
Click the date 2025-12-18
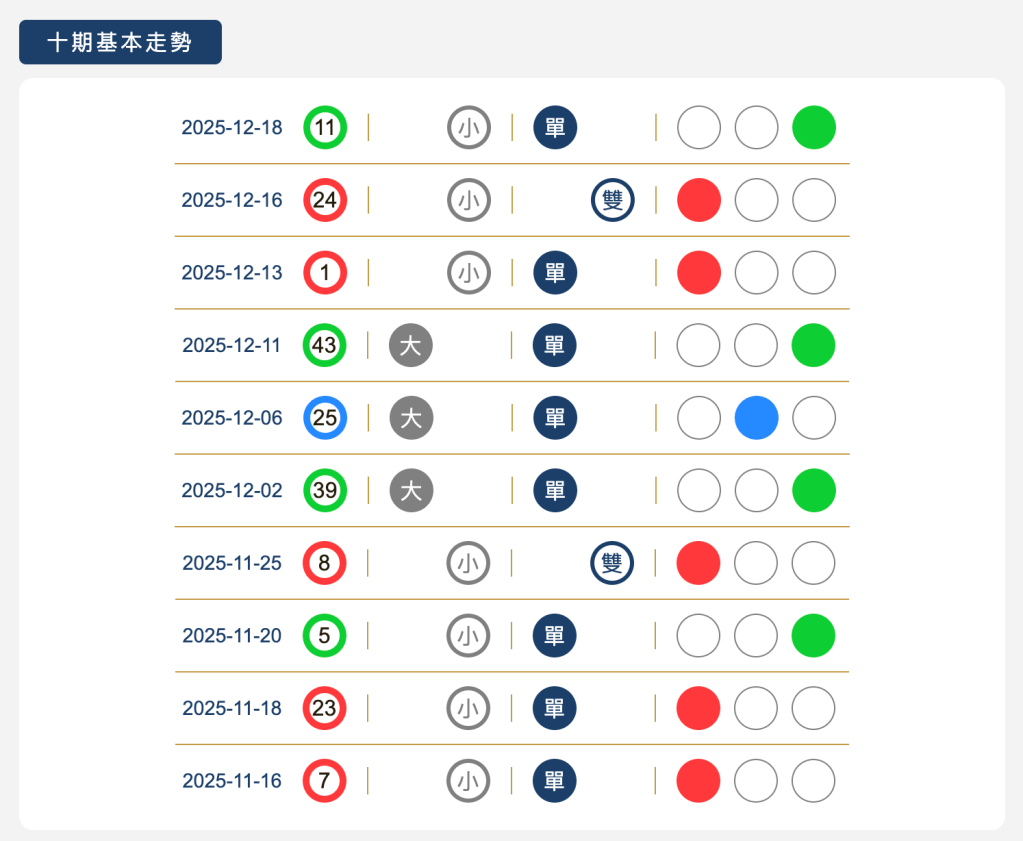point(232,128)
